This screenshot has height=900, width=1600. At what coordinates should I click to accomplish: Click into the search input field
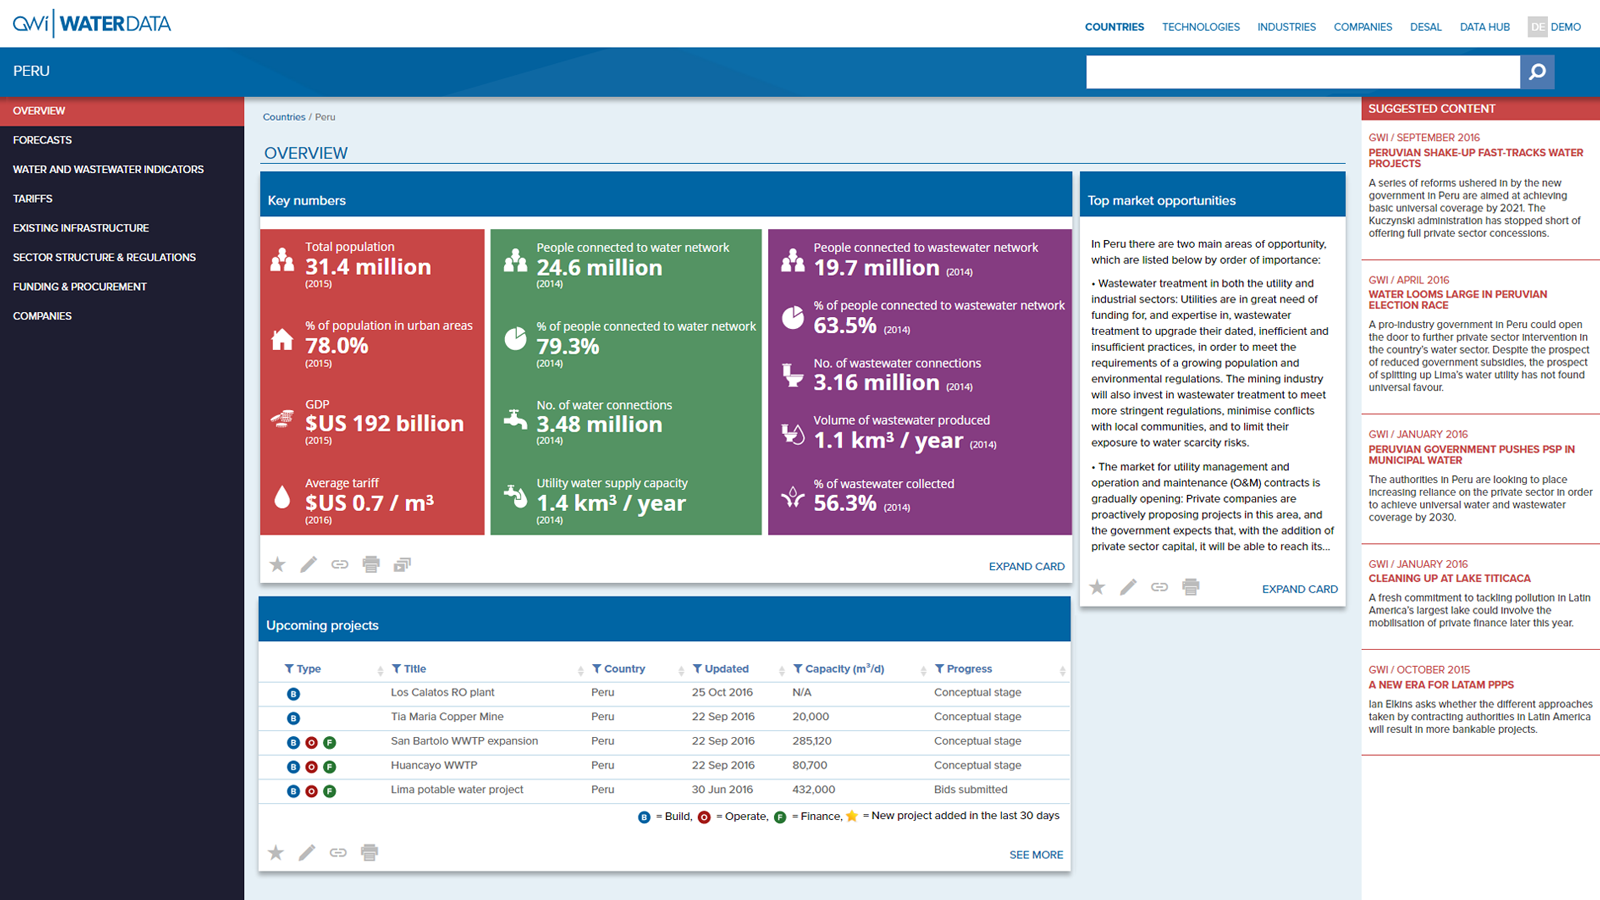(x=1302, y=72)
